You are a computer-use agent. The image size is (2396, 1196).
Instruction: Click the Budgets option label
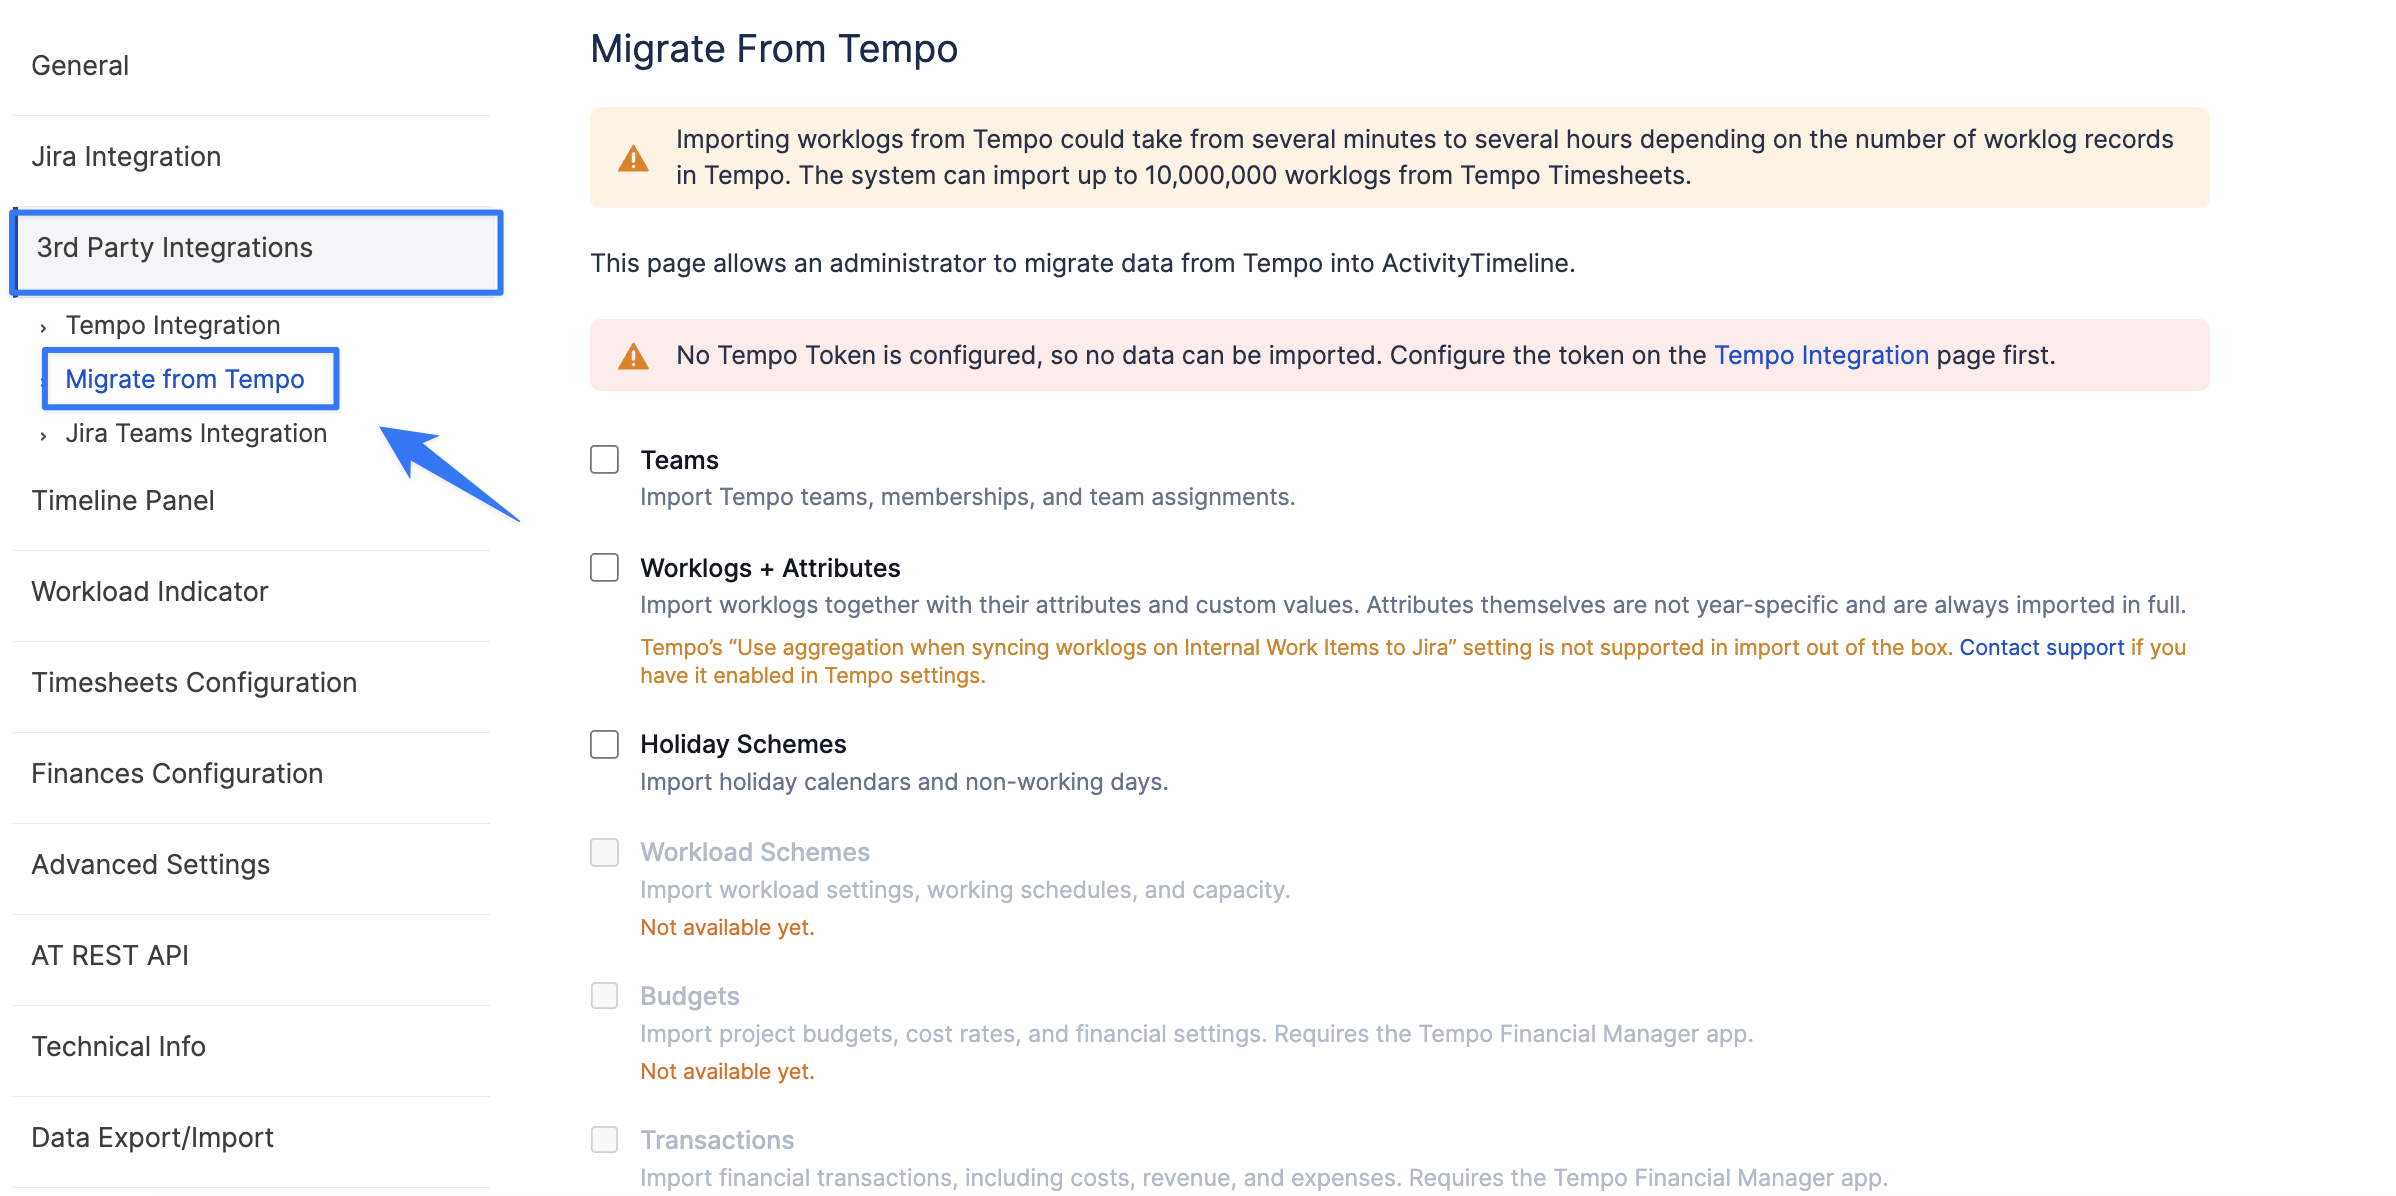coord(690,996)
